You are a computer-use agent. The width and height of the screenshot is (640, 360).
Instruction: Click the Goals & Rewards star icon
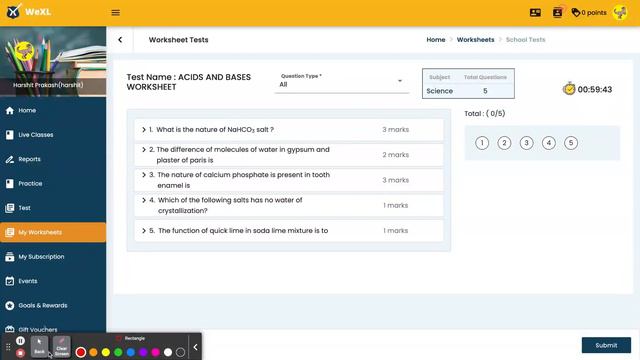tap(10, 305)
